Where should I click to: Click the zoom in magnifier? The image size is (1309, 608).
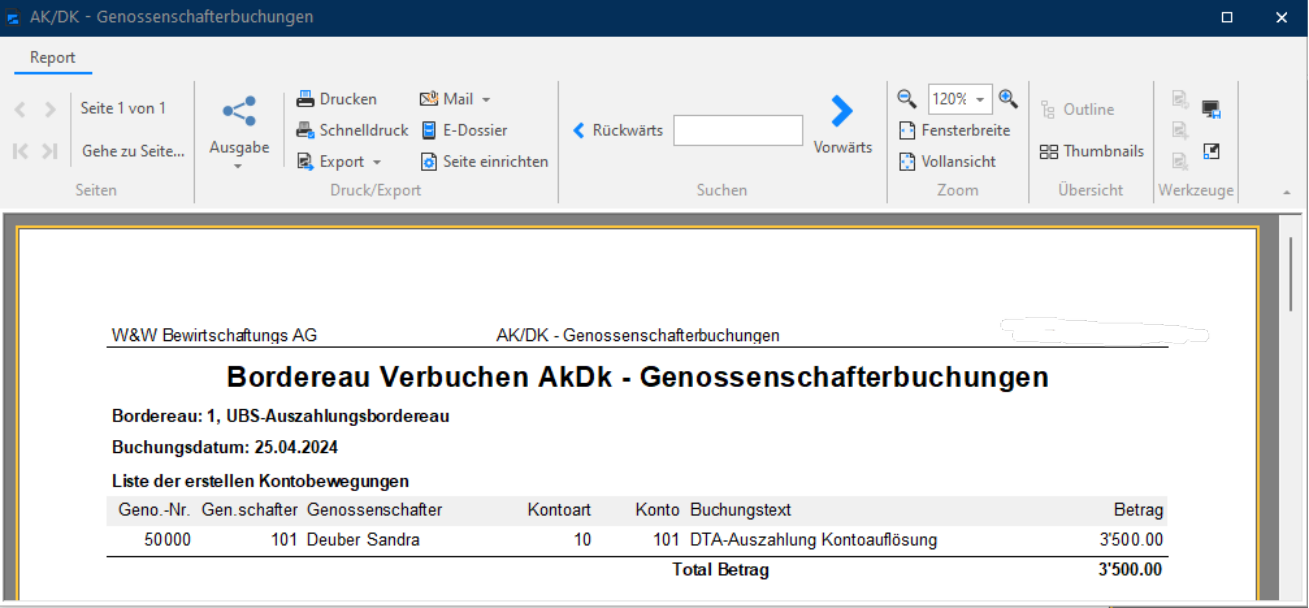[x=1008, y=98]
